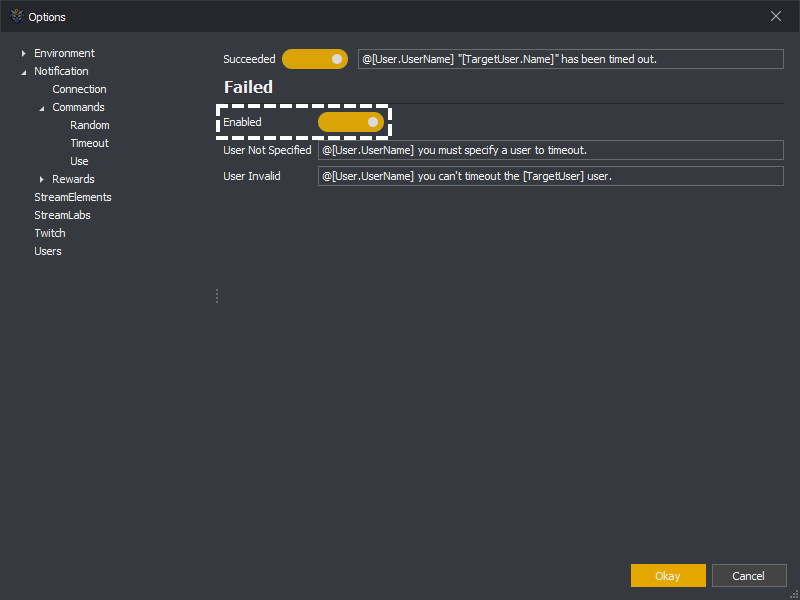Image resolution: width=800 pixels, height=600 pixels.
Task: Click the vertical splitter grip dots
Action: click(217, 296)
